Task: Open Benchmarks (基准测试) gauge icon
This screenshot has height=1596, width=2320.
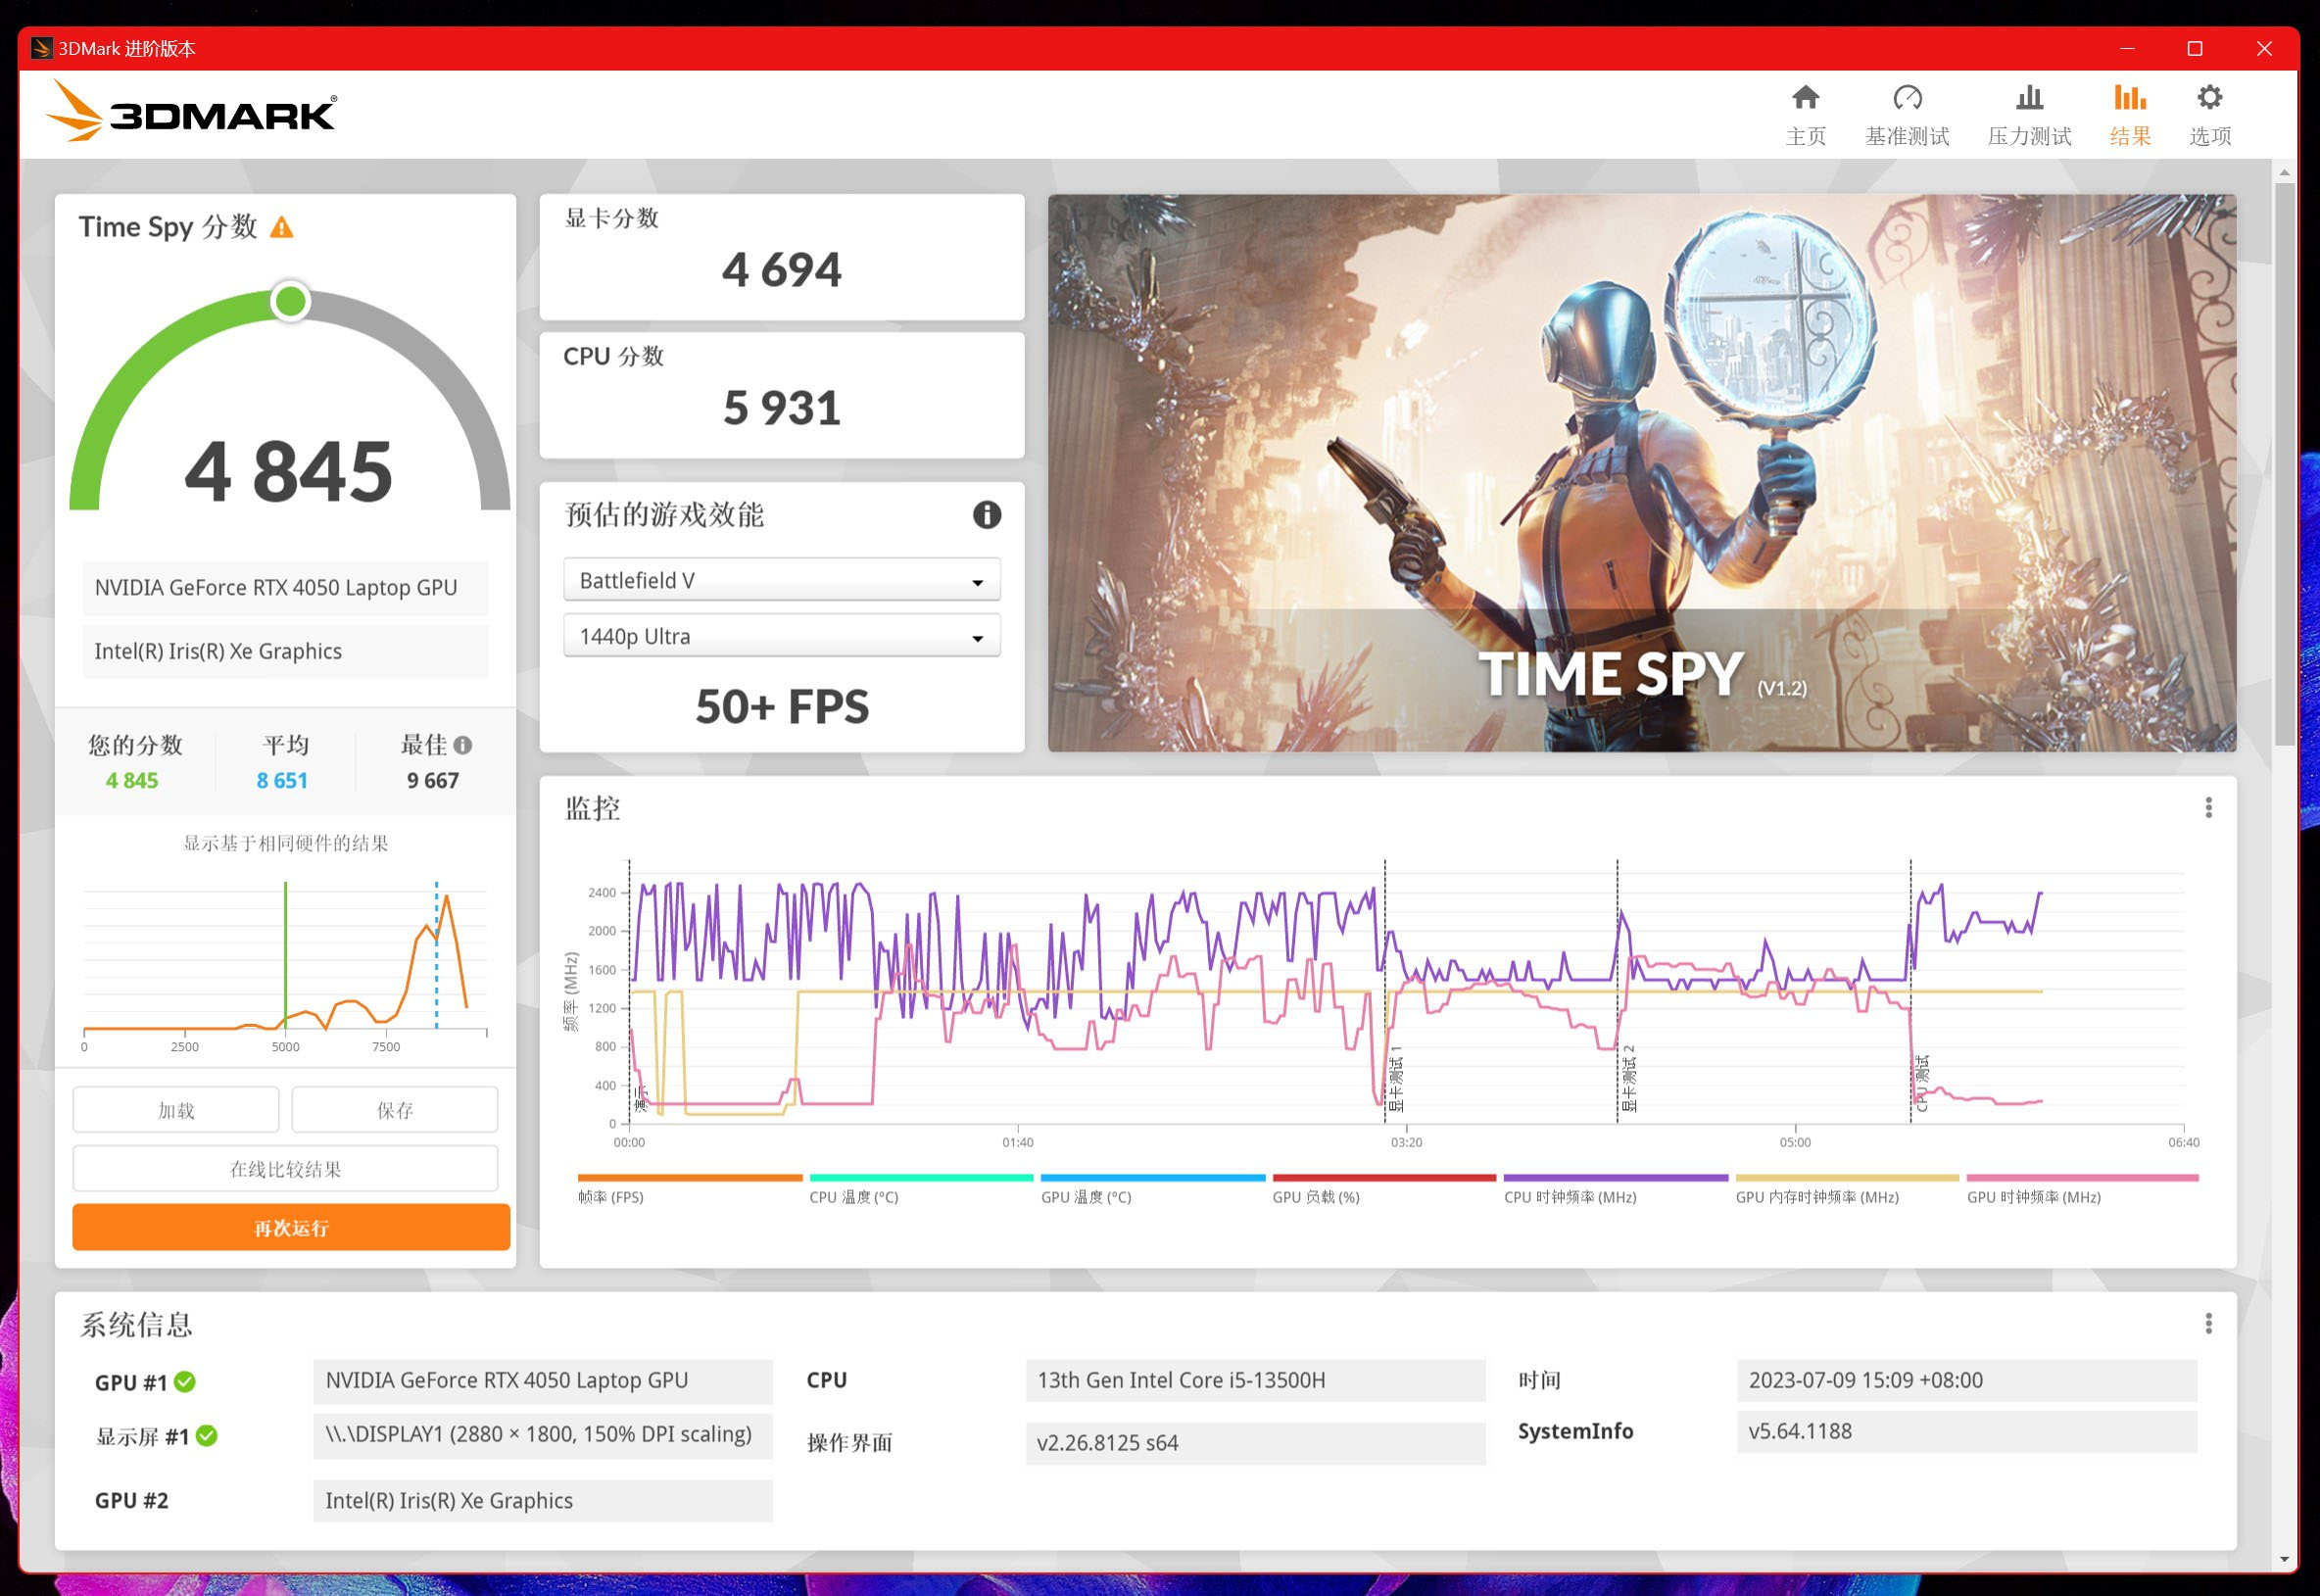Action: (x=1906, y=98)
